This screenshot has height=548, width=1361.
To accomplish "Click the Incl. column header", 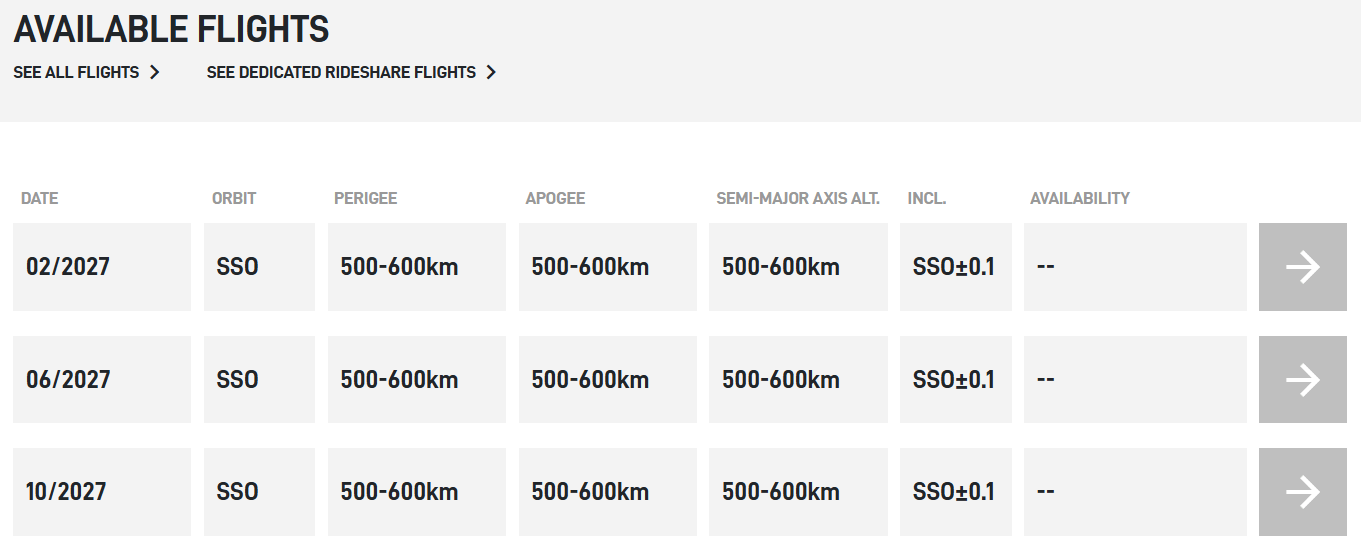I will pyautogui.click(x=927, y=198).
